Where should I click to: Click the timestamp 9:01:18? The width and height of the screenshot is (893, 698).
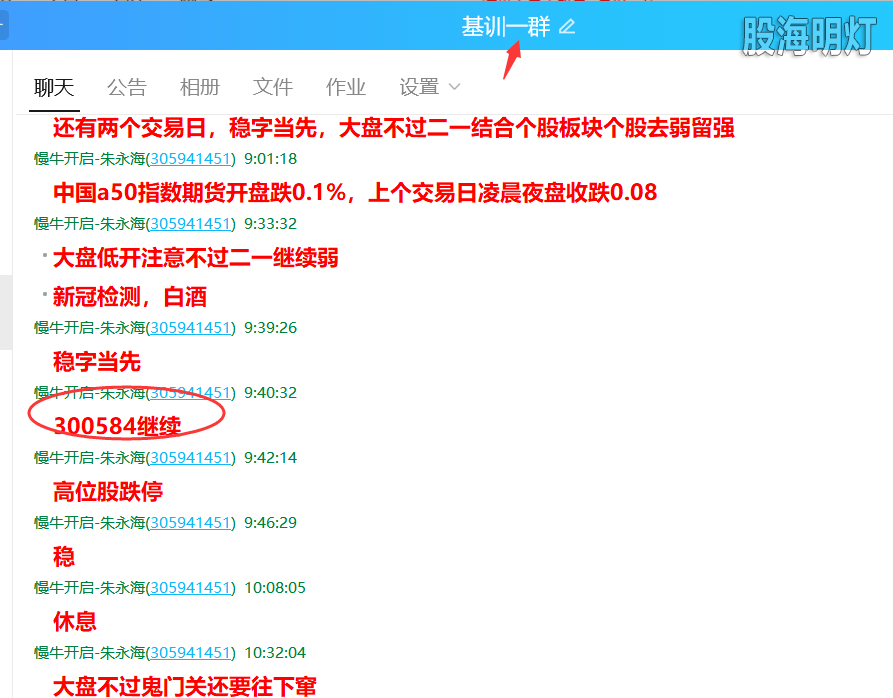271,159
